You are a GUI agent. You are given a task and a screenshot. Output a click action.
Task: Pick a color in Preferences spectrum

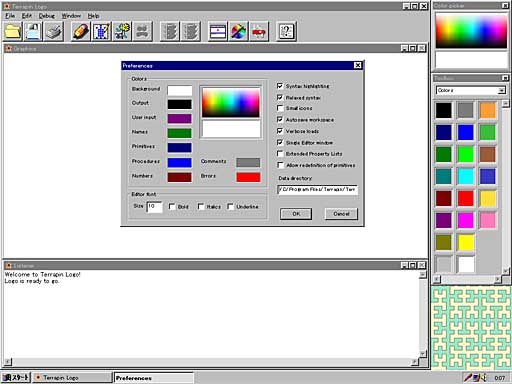[x=231, y=102]
